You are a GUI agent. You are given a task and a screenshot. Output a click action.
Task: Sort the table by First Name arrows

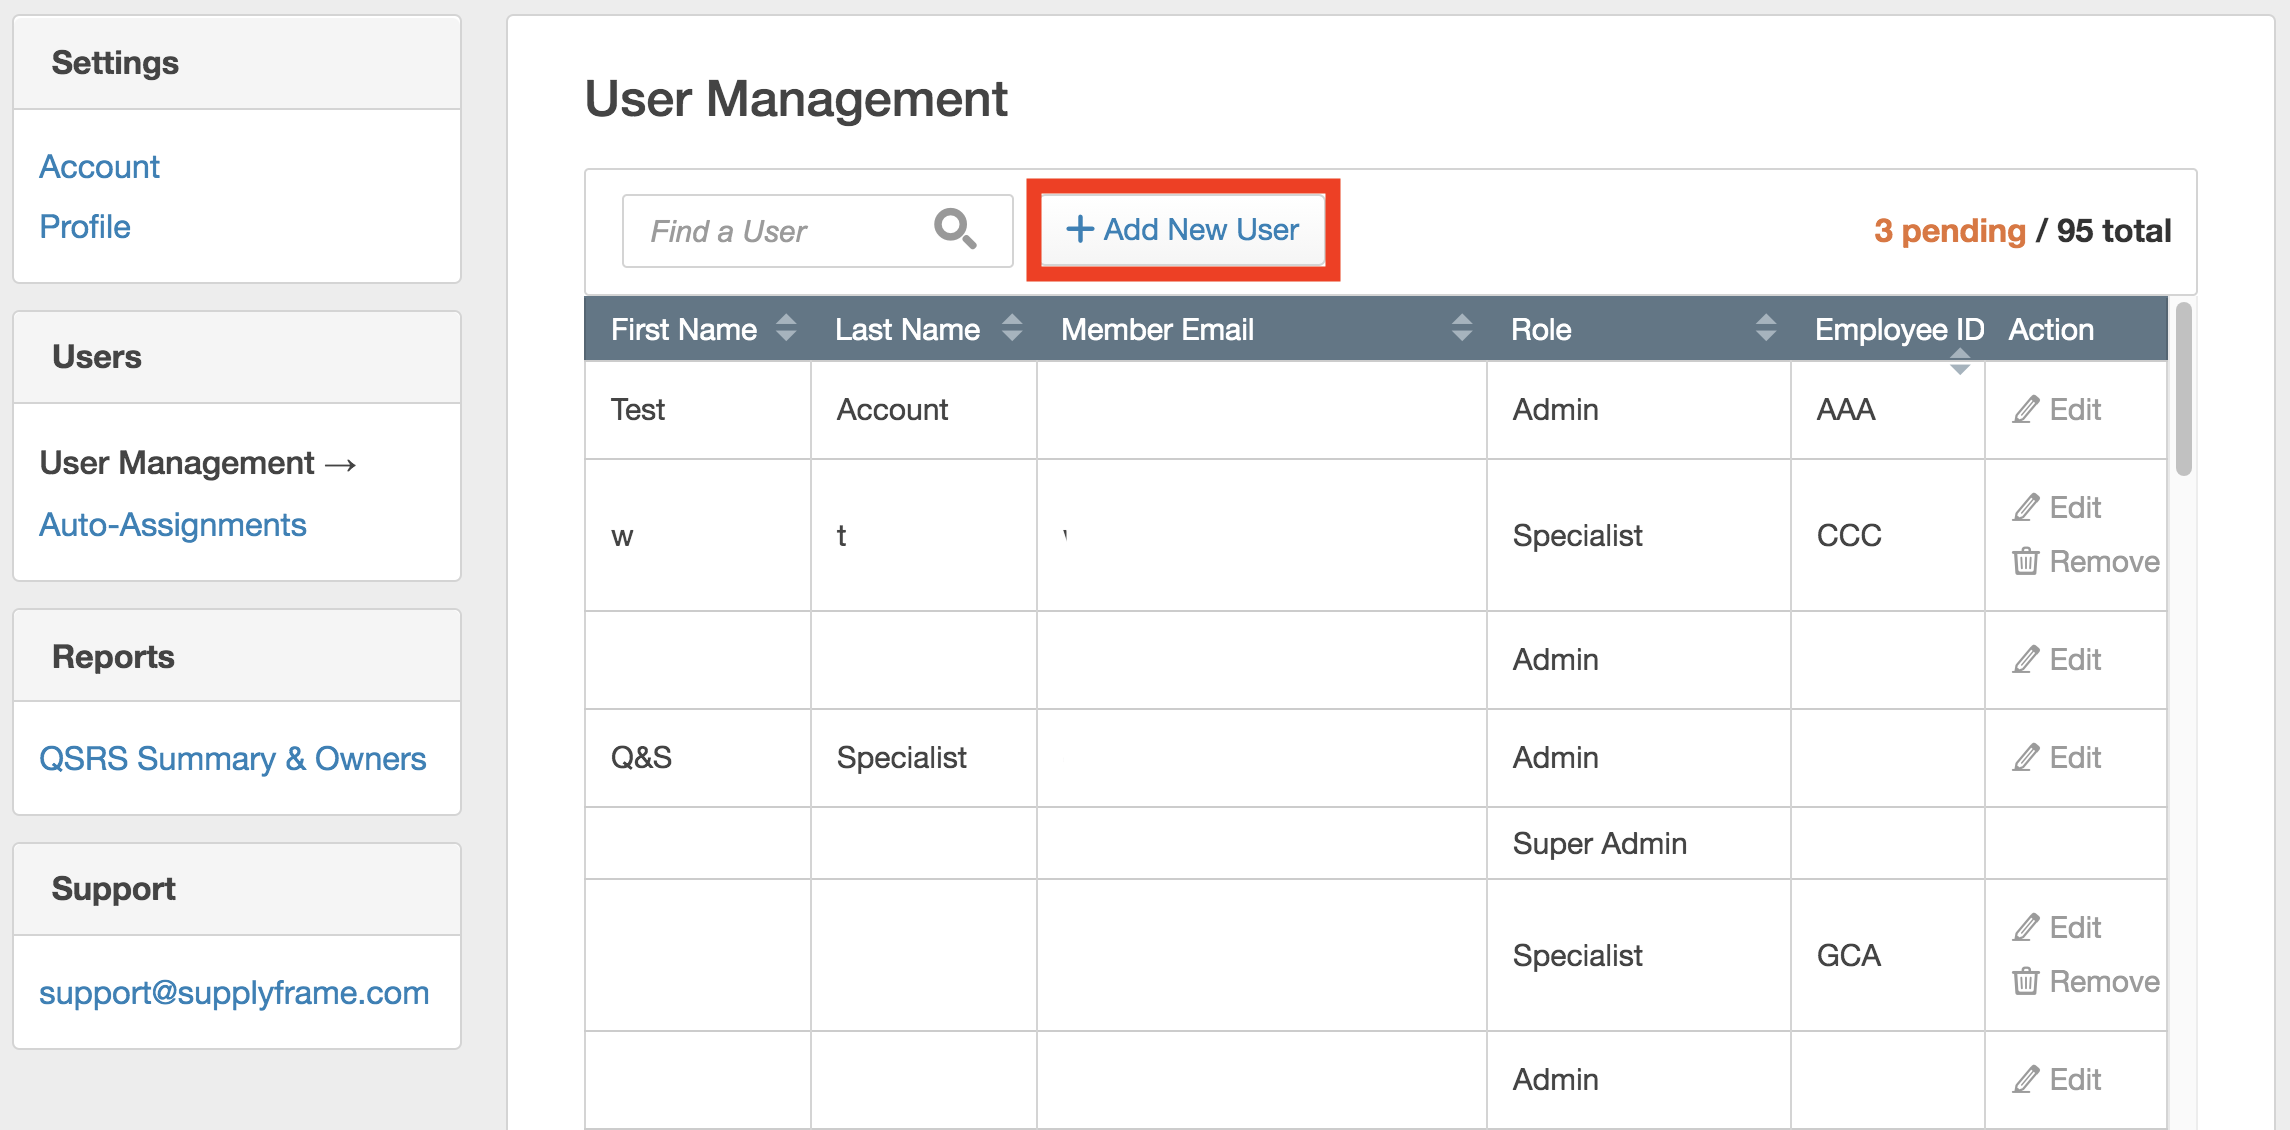click(786, 328)
